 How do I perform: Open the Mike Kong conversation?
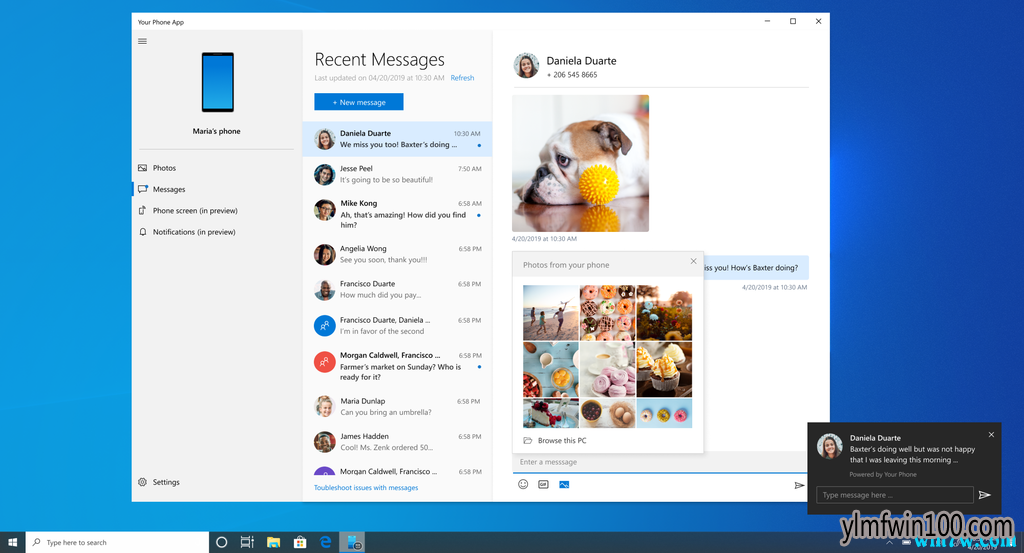click(397, 213)
